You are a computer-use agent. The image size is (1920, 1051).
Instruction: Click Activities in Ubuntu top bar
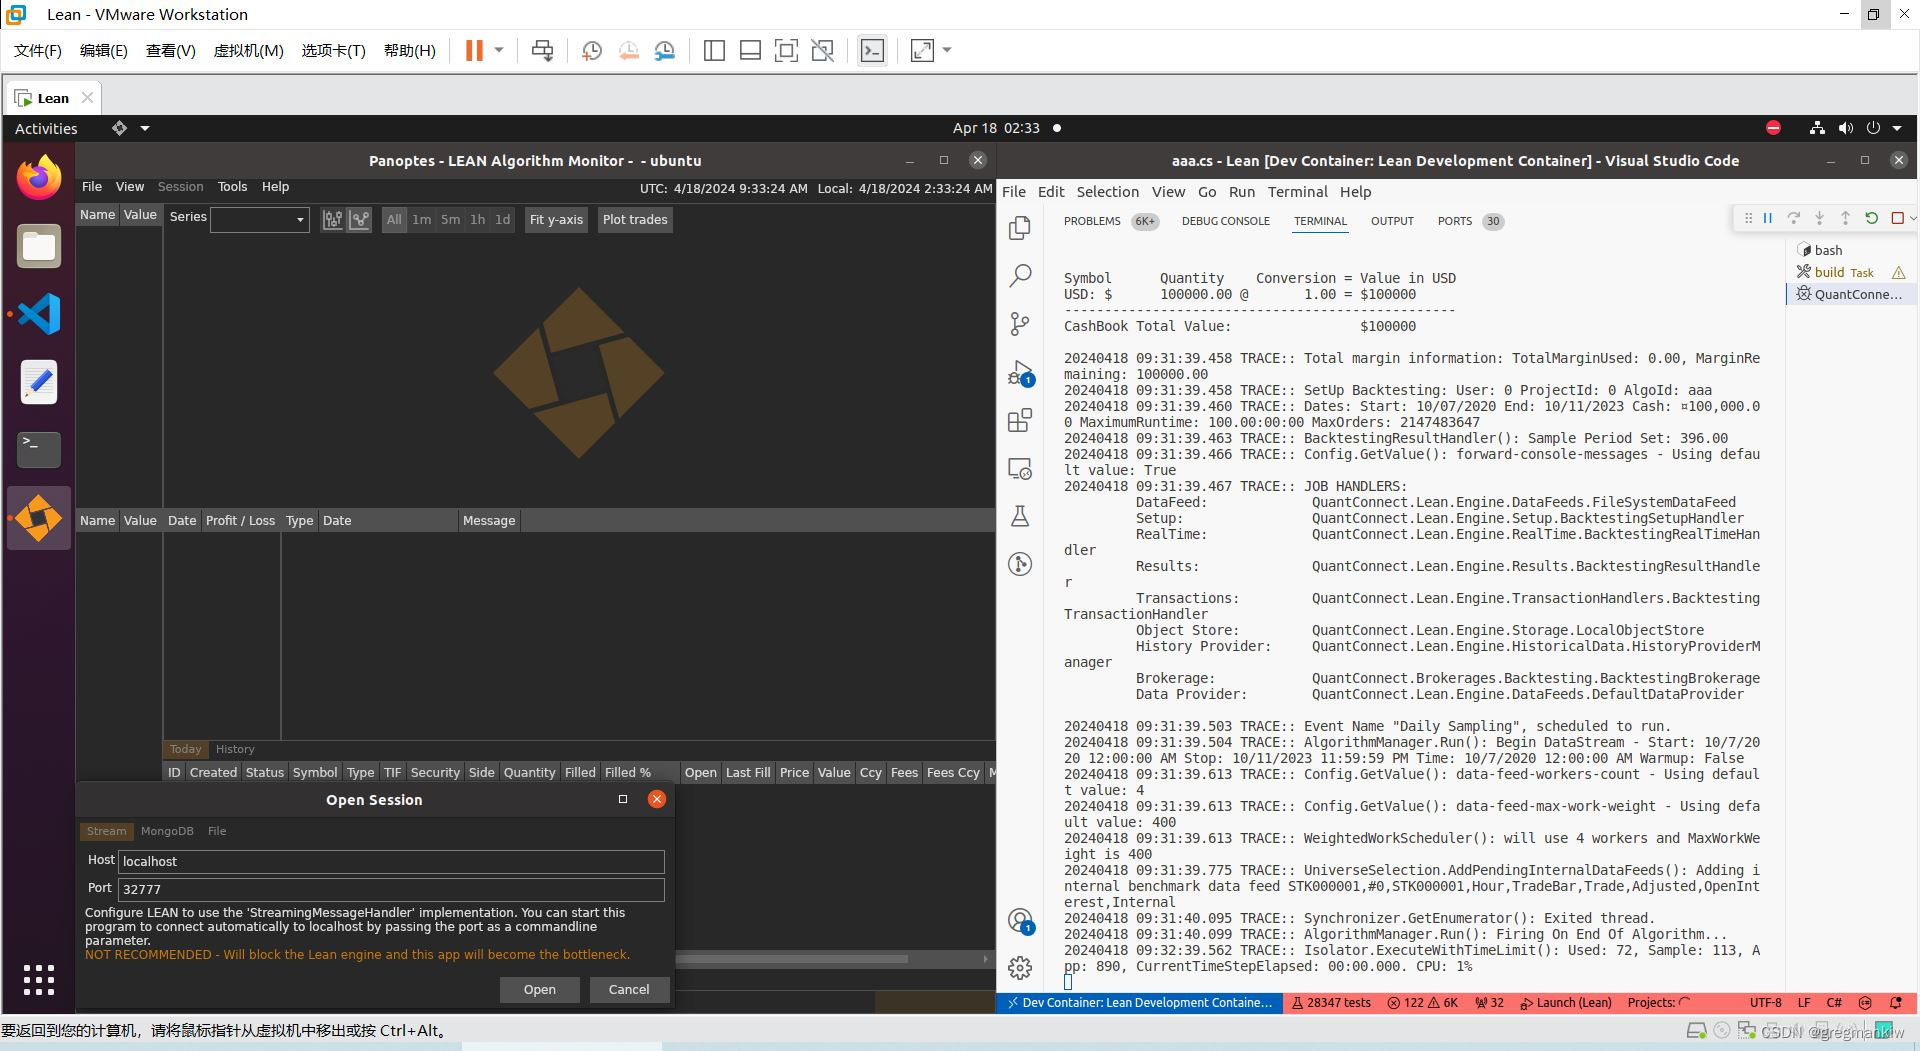(46, 128)
